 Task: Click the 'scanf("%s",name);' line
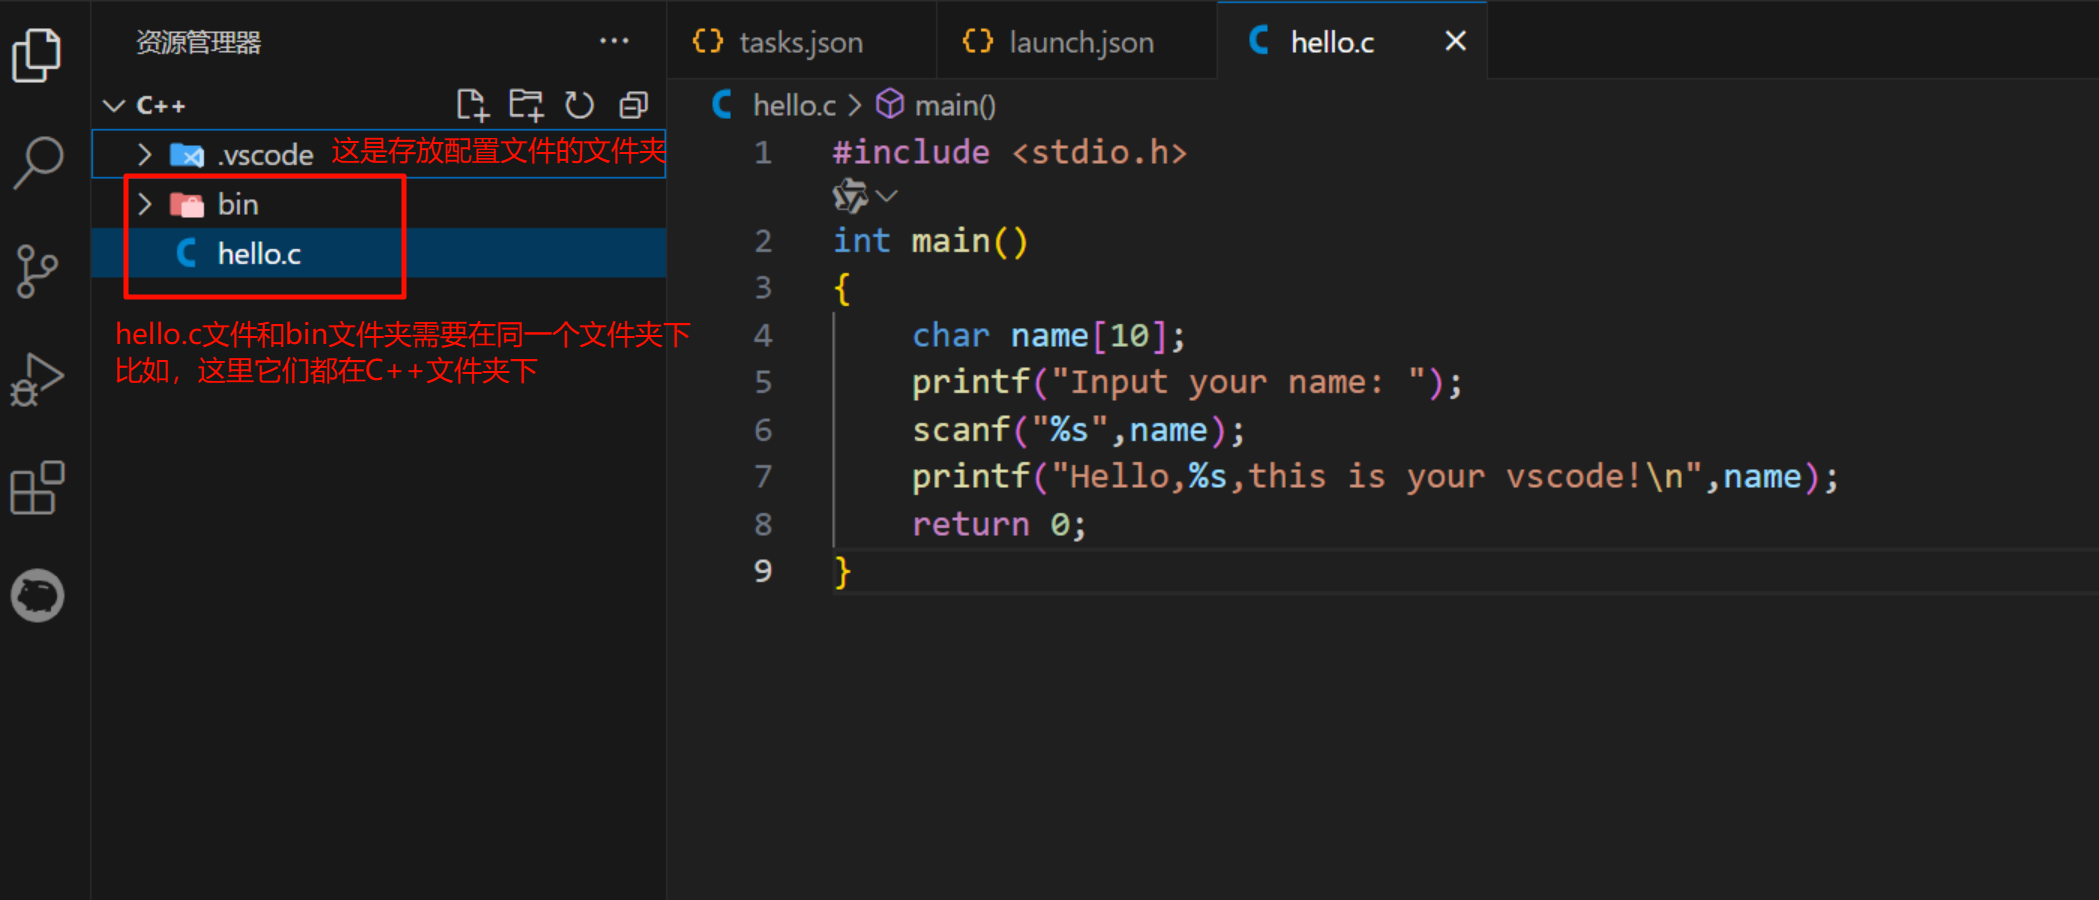[1078, 430]
